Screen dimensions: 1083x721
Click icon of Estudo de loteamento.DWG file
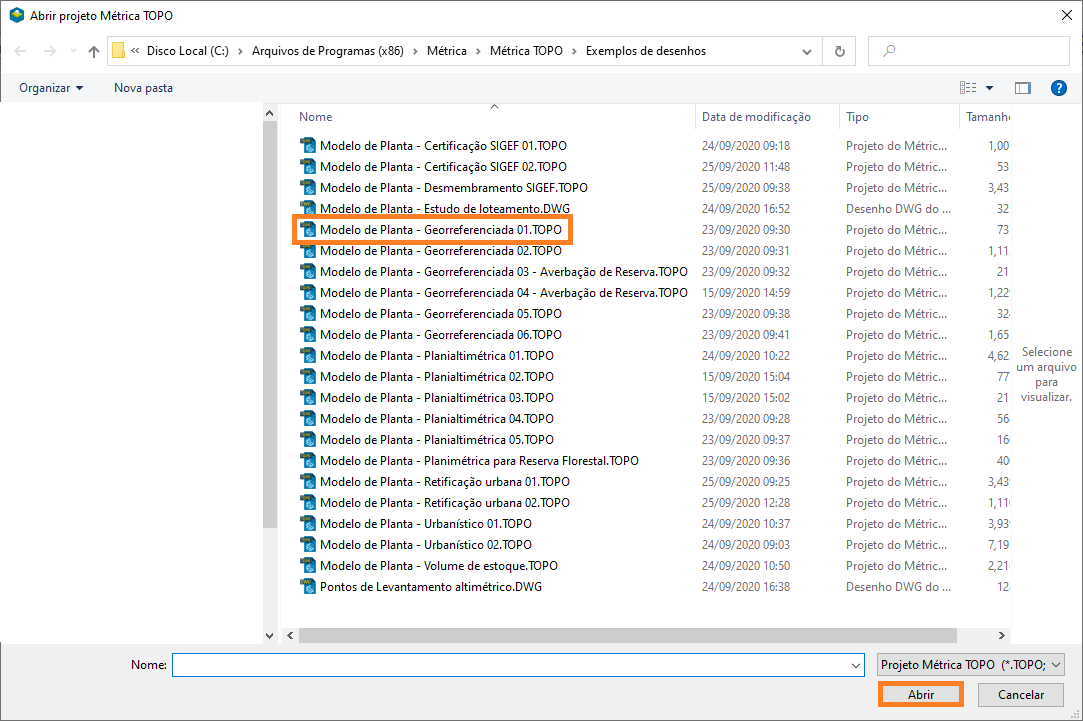(x=308, y=209)
